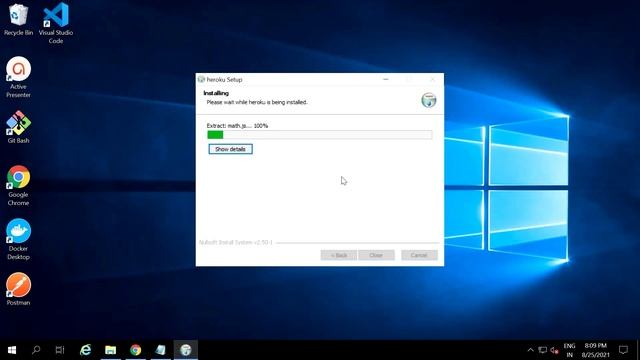Viewport: 640px width, 360px height.
Task: Click the installation progress bar
Action: point(319,135)
